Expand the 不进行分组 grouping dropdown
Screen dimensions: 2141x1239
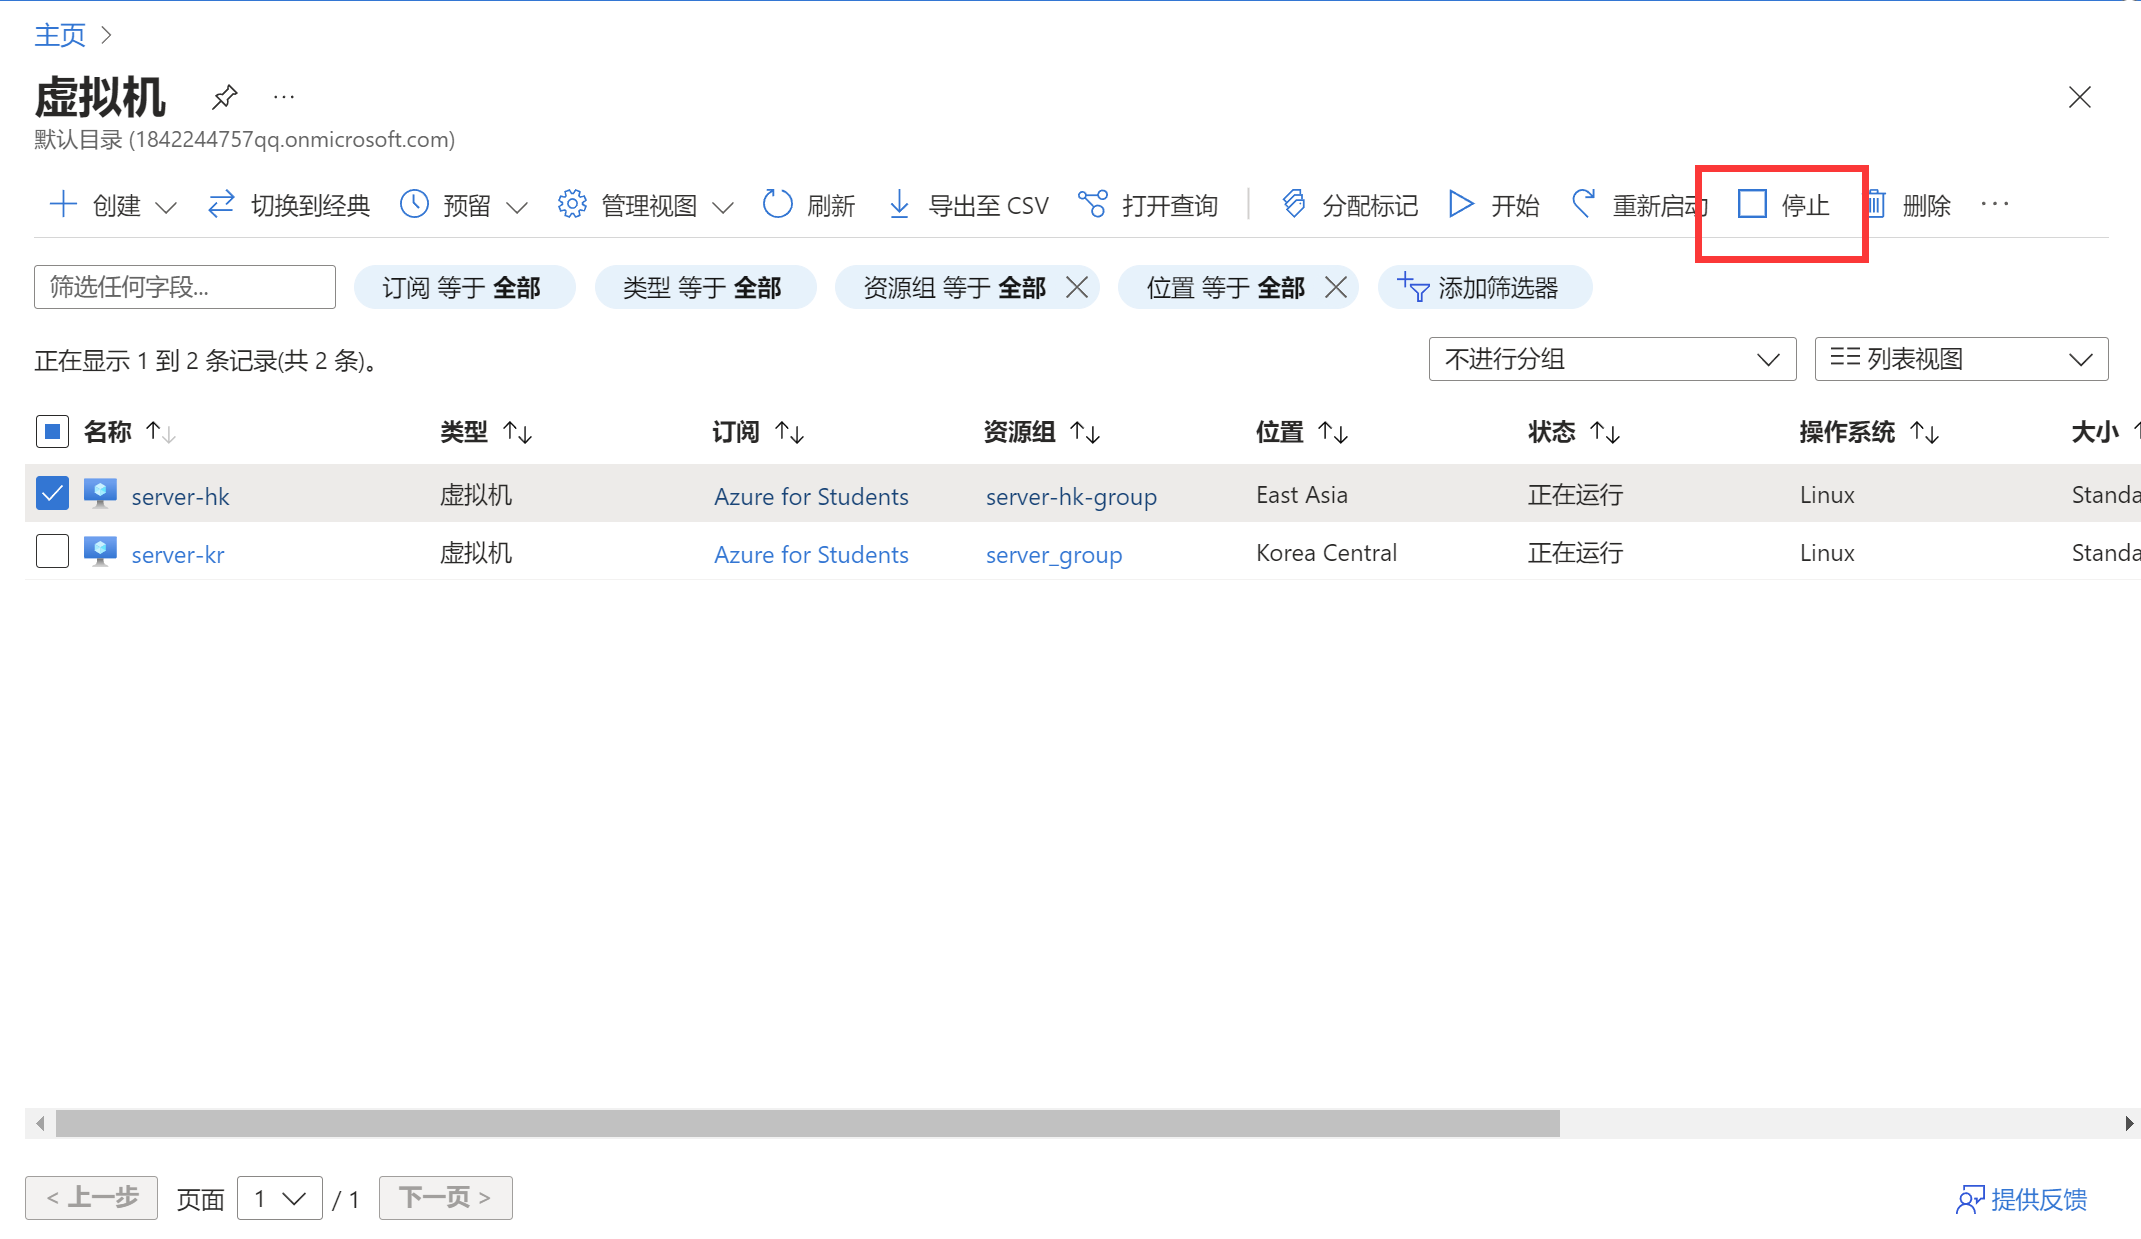(1612, 359)
